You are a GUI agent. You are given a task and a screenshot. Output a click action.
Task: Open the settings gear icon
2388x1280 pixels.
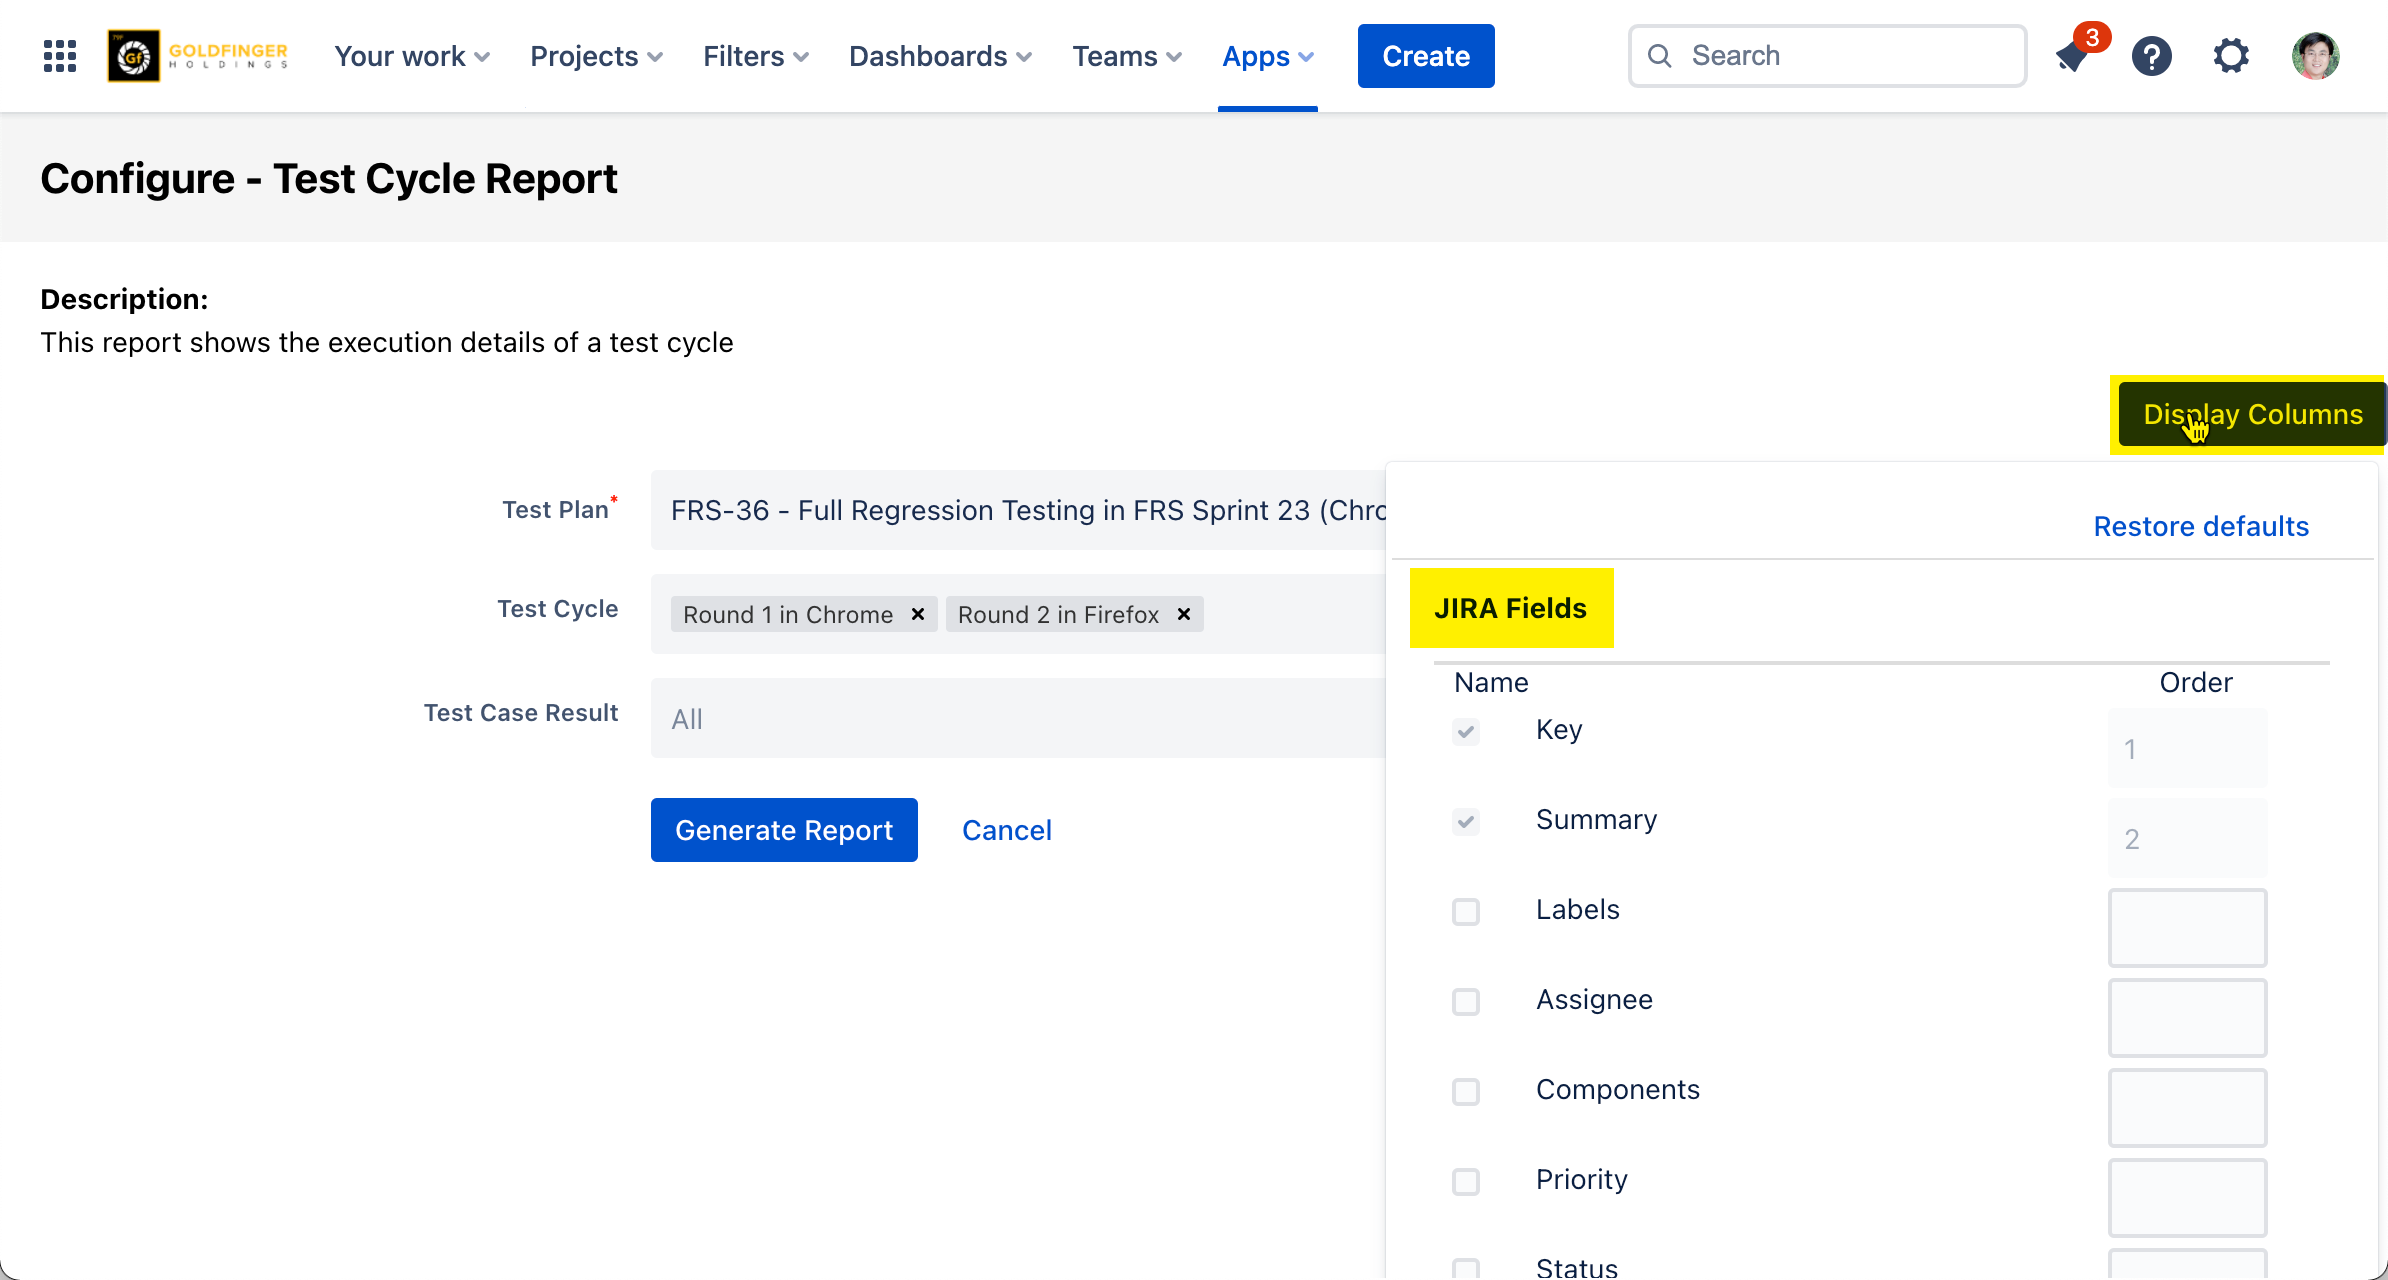[2231, 56]
